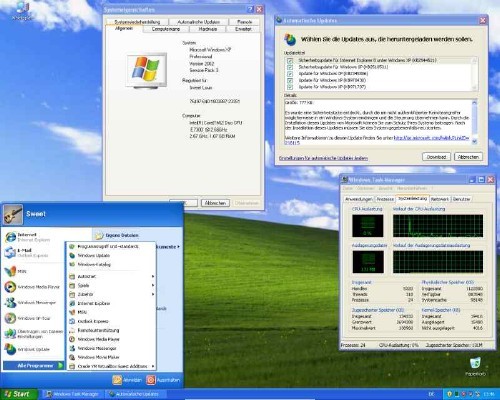This screenshot has width=500, height=400.
Task: Open the Papierkorb desktop icon
Action: 475,366
